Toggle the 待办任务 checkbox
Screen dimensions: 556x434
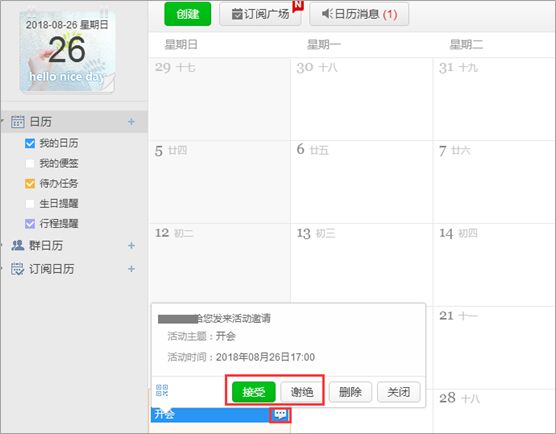30,183
